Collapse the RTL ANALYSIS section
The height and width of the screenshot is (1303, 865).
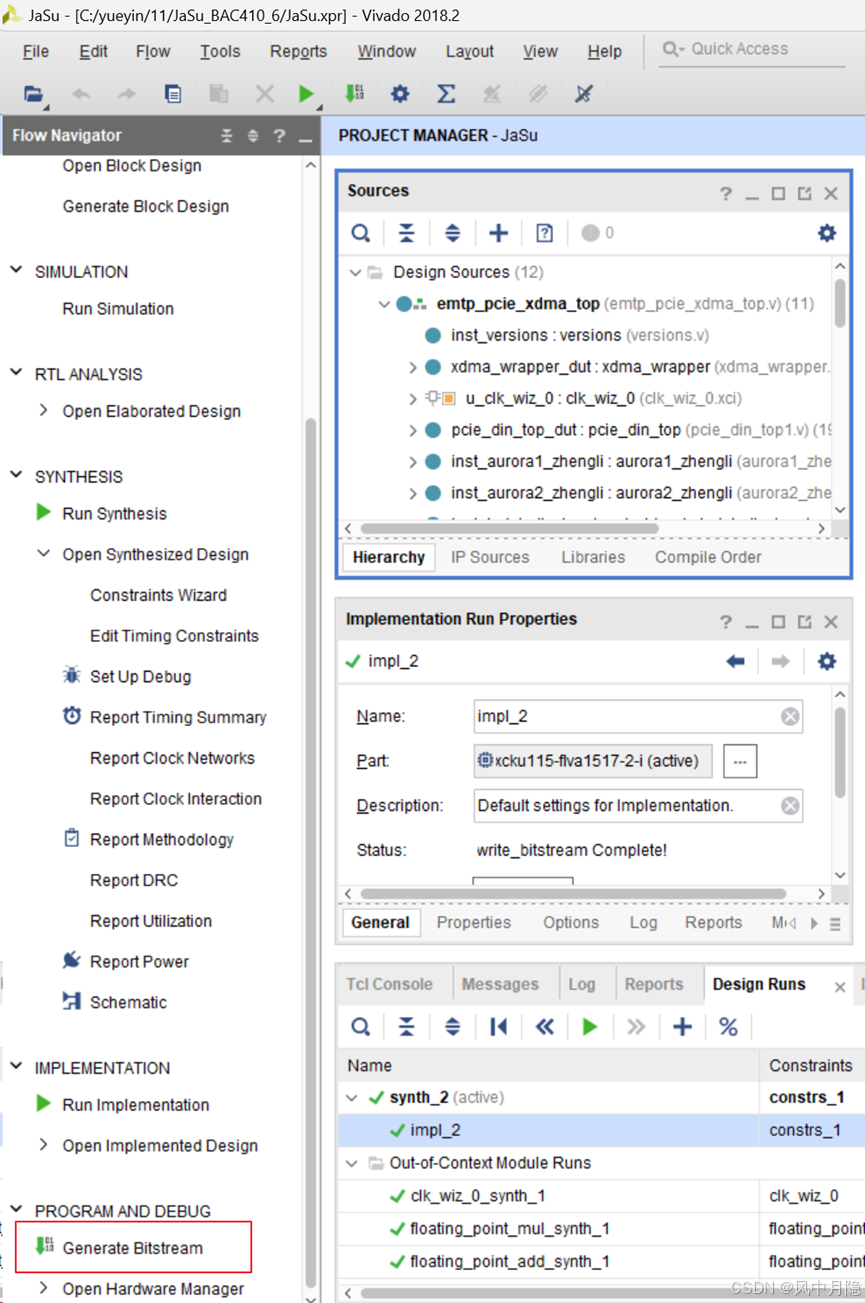(x=16, y=372)
